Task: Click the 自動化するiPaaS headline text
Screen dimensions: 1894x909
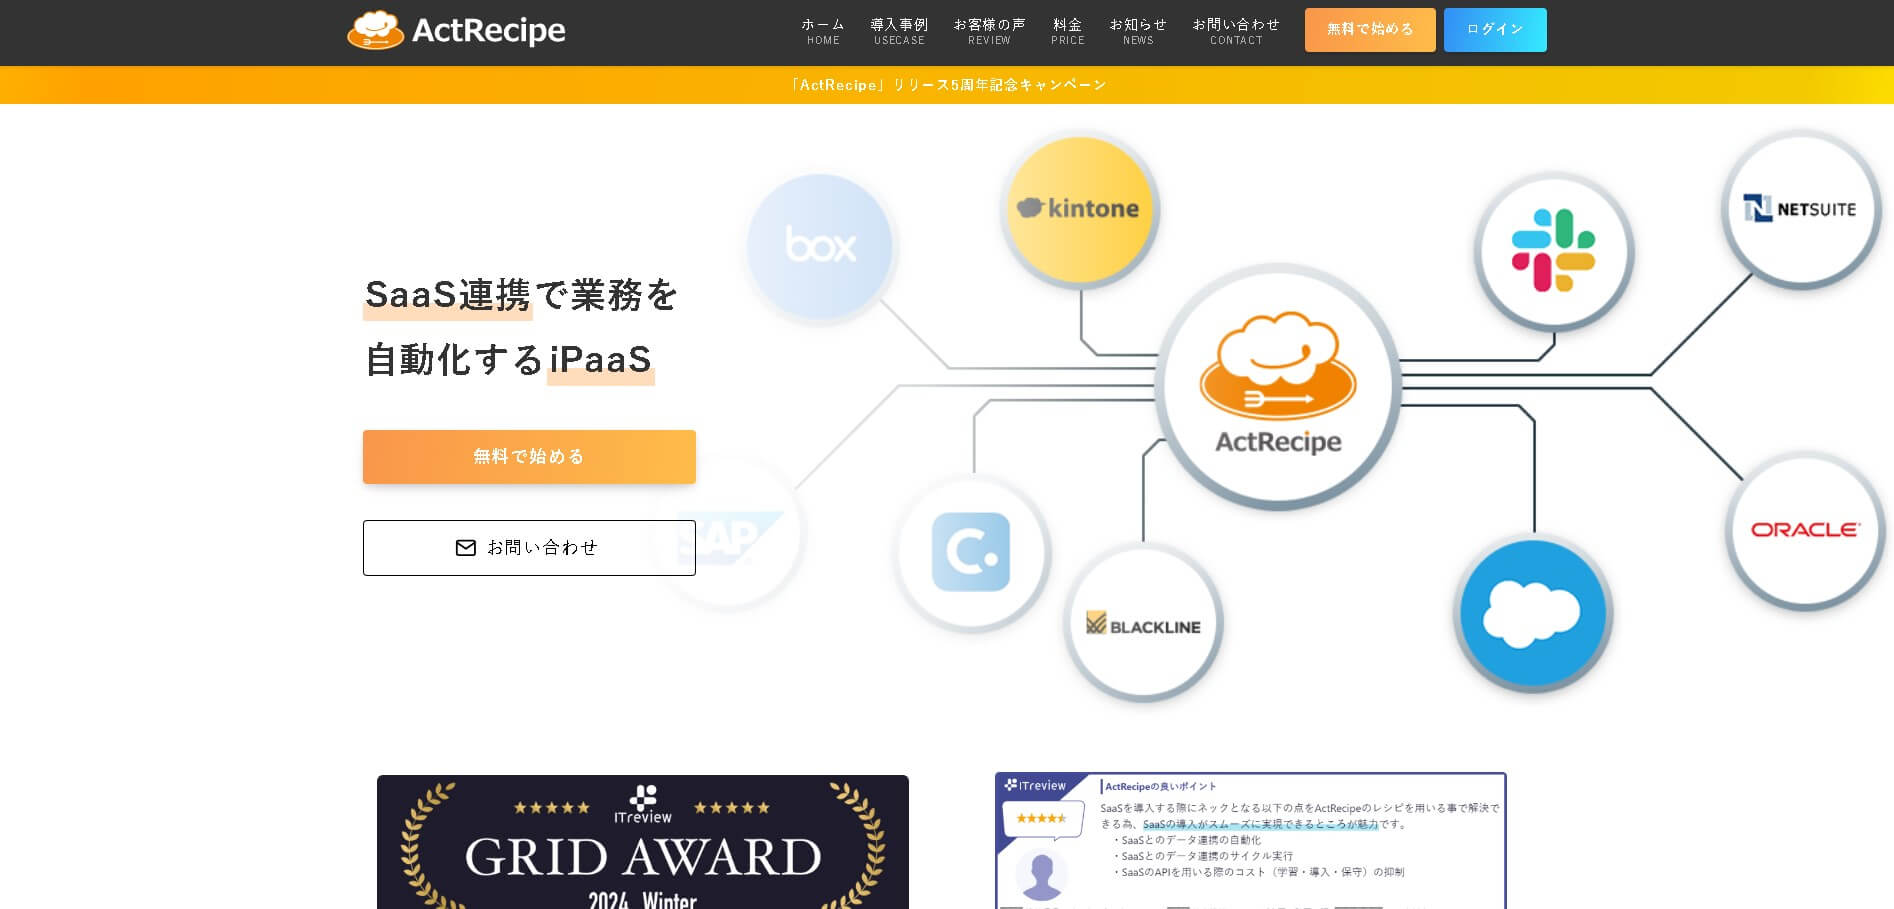Action: [x=508, y=360]
